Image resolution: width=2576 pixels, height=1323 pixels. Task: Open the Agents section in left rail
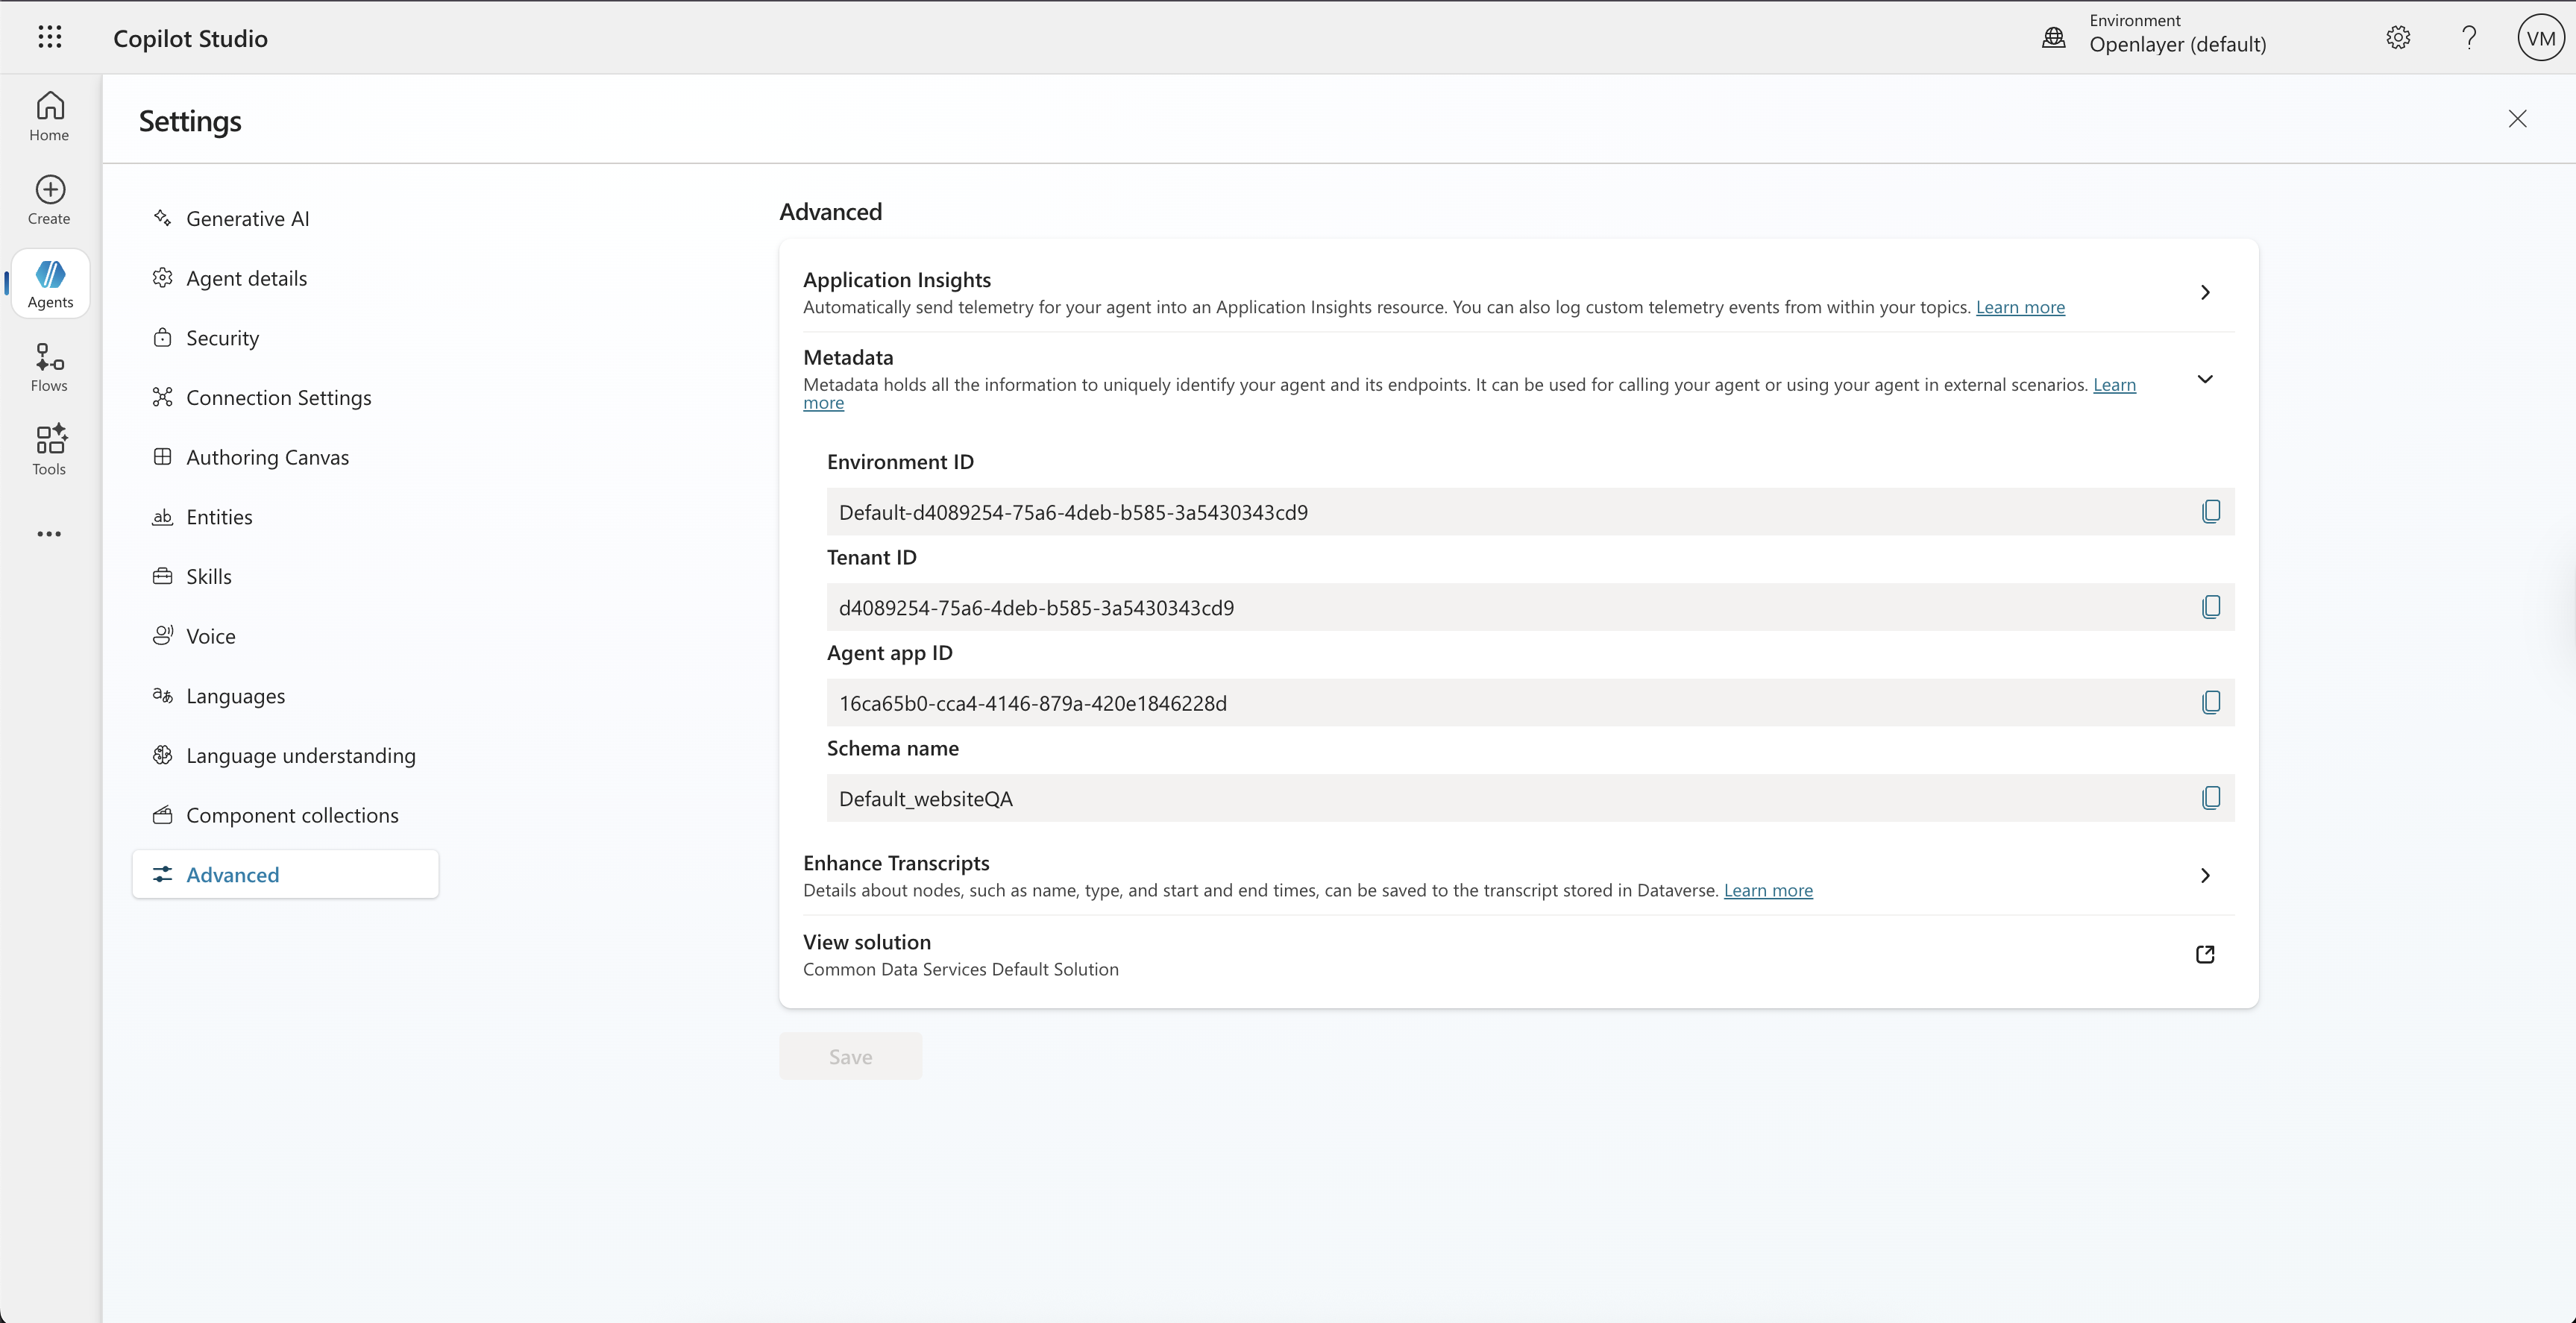pyautogui.click(x=49, y=283)
